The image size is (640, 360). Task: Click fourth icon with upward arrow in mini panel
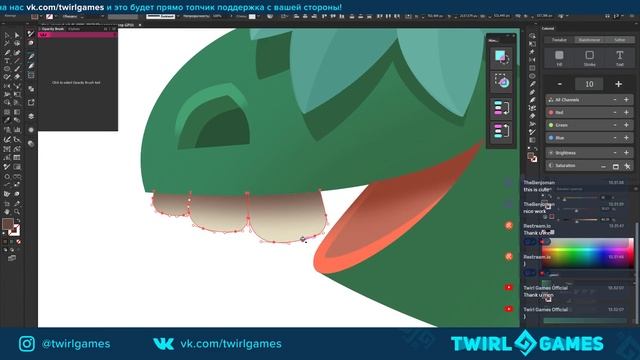pos(501,131)
